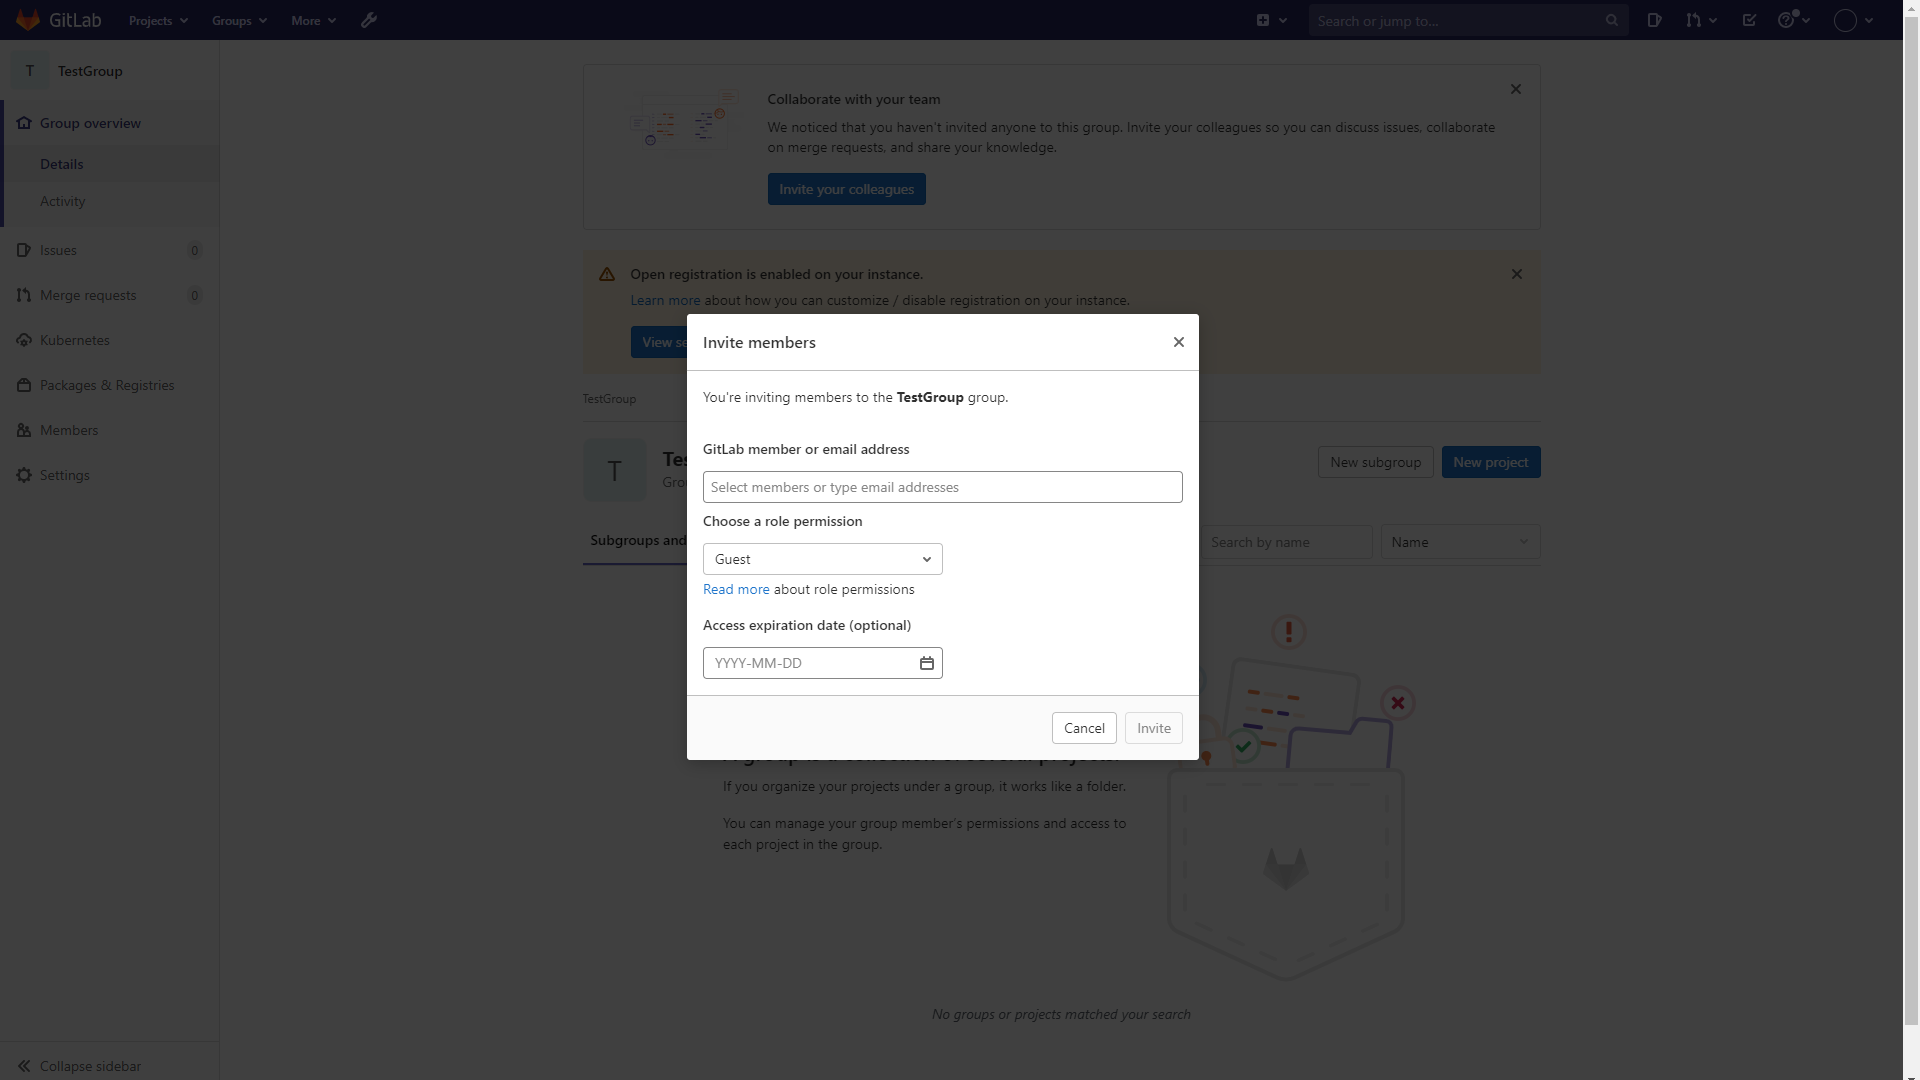Screen dimensions: 1920x1080
Task: Open the Guest role permission dropdown
Action: coord(822,559)
